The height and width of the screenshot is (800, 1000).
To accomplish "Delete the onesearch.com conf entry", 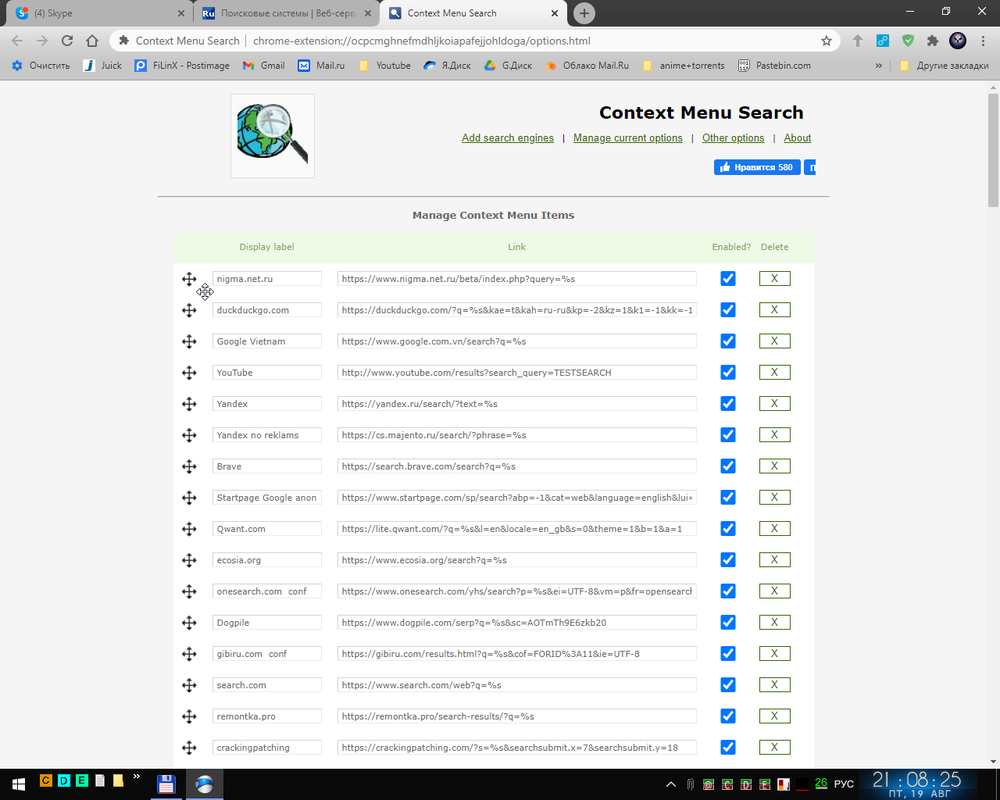I will coord(774,591).
